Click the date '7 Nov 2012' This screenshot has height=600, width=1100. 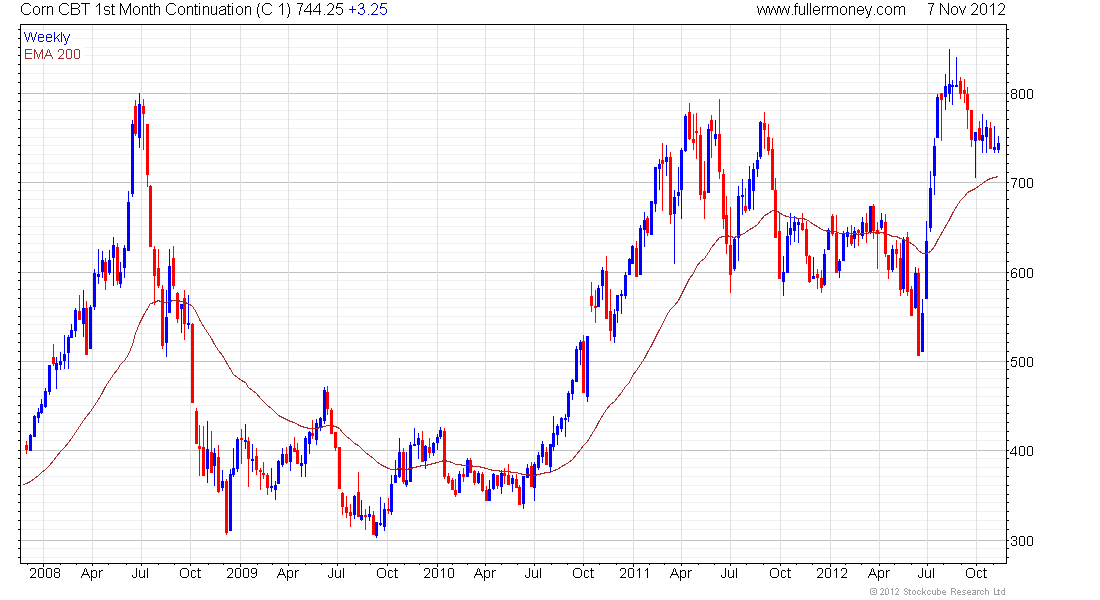(966, 10)
